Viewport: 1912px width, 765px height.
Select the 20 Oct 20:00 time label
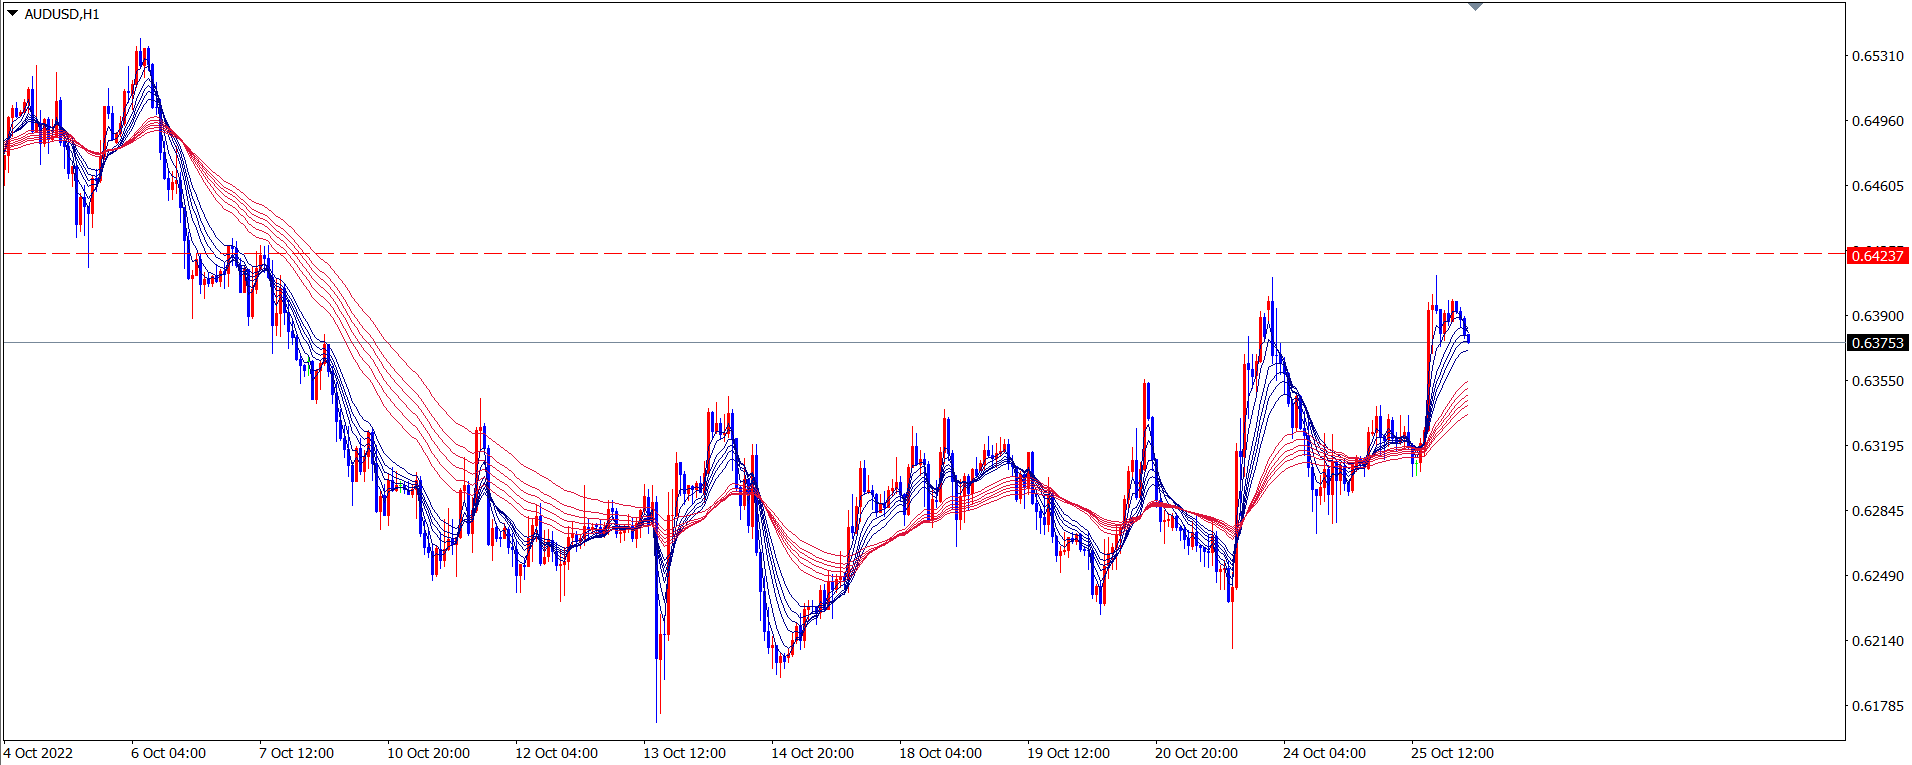pyautogui.click(x=1196, y=753)
